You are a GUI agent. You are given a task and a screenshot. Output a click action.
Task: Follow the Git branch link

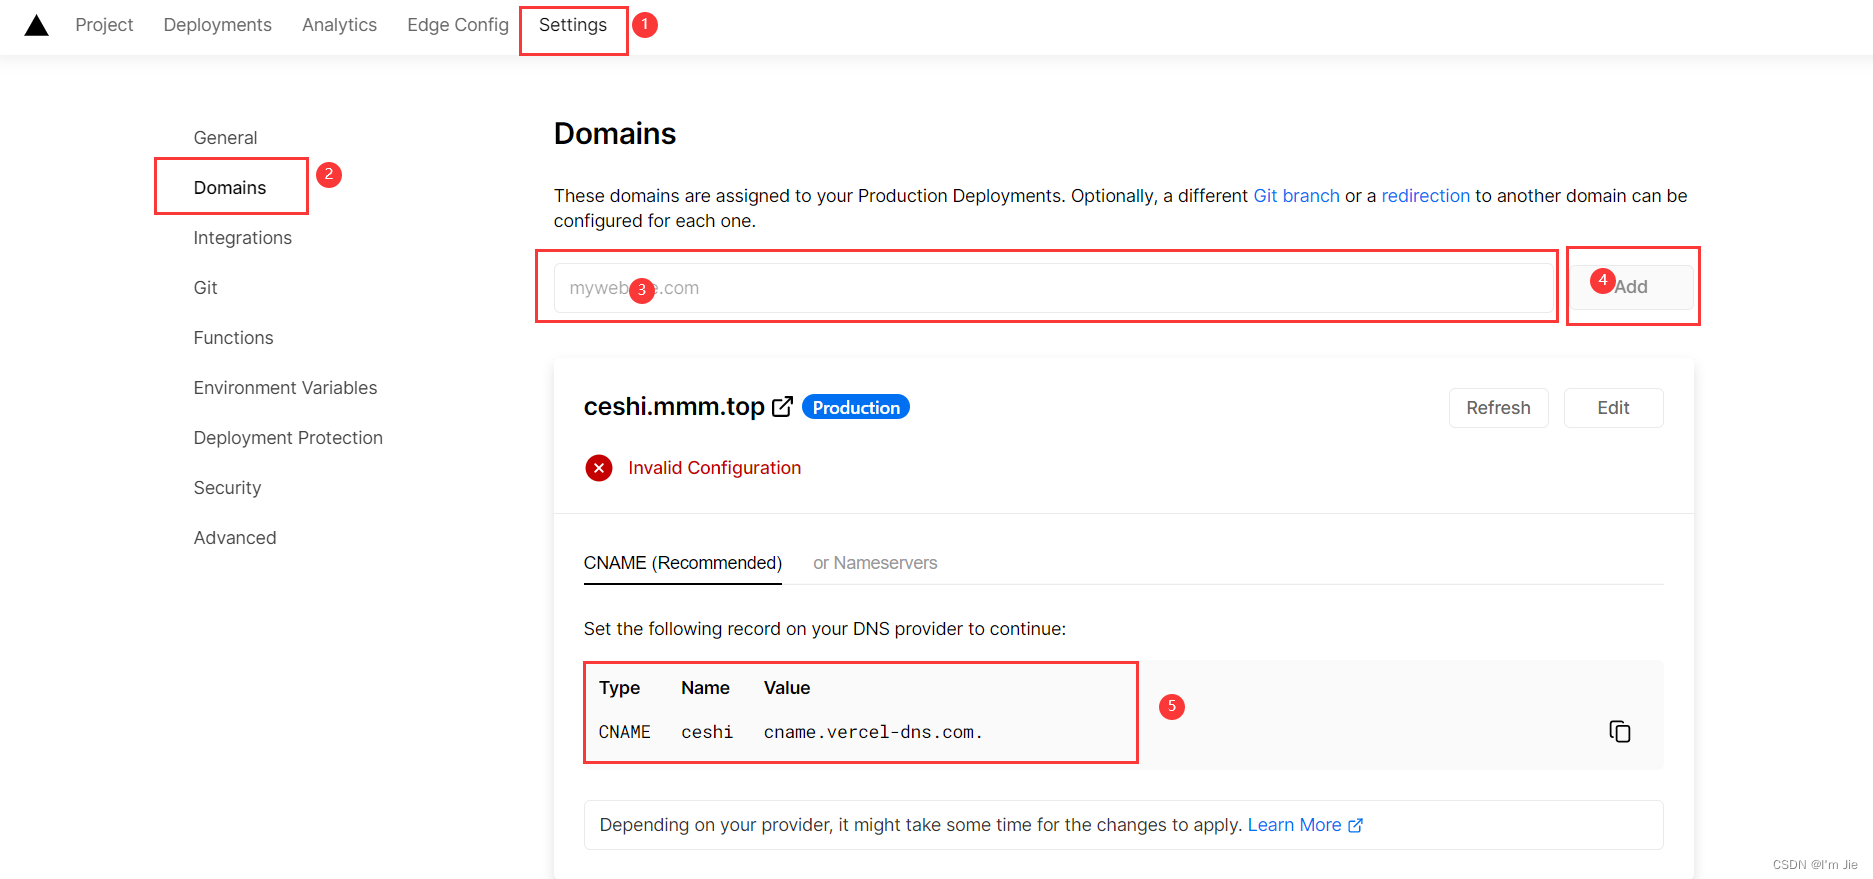[1296, 196]
